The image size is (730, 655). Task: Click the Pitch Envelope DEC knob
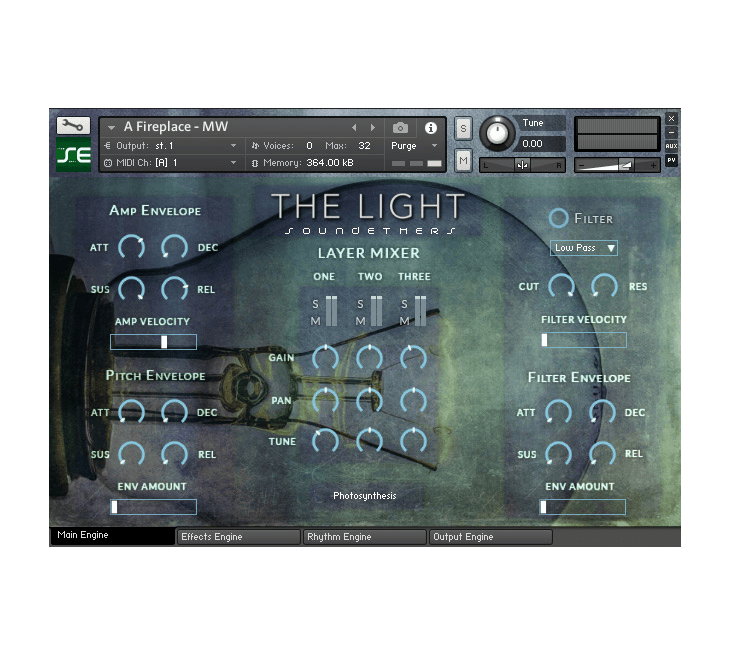tap(175, 412)
